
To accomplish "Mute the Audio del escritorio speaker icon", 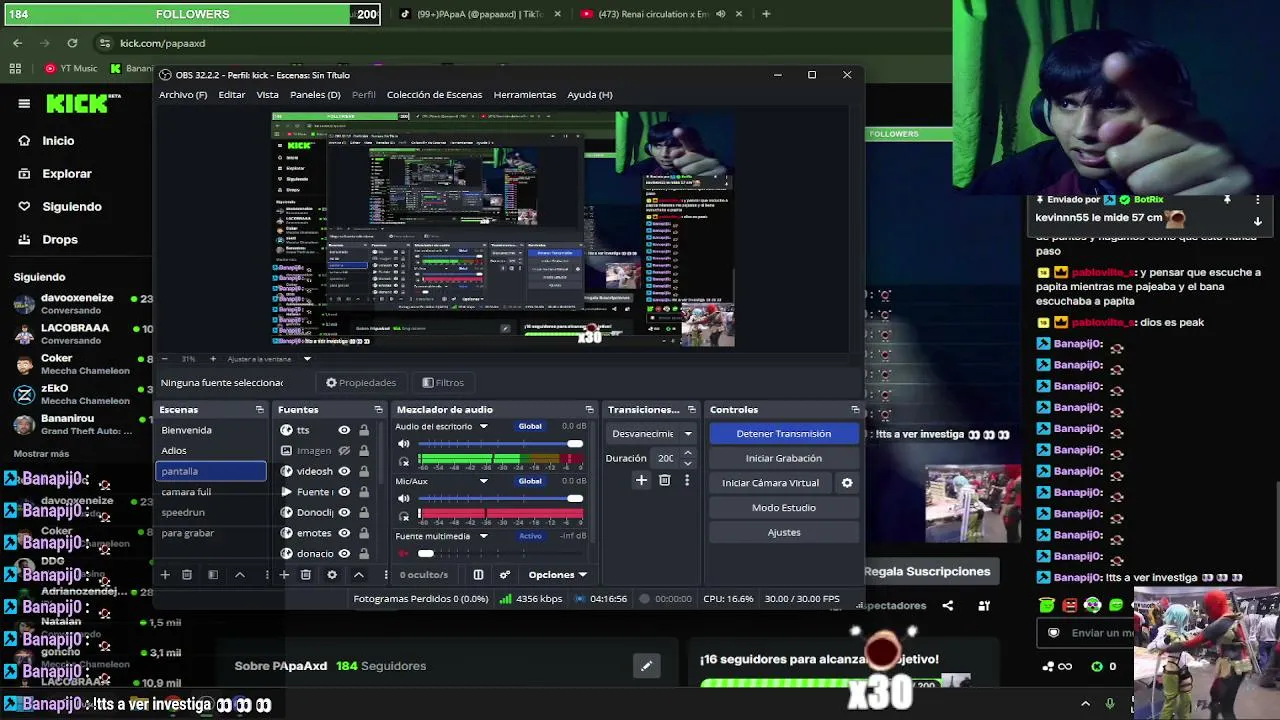I will [404, 443].
